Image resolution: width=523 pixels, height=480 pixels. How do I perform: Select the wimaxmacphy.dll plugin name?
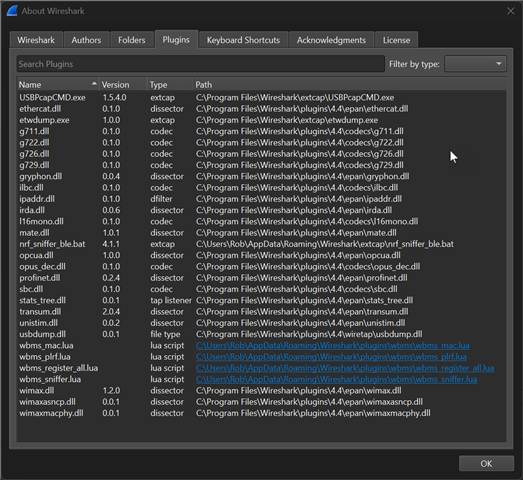[51, 413]
